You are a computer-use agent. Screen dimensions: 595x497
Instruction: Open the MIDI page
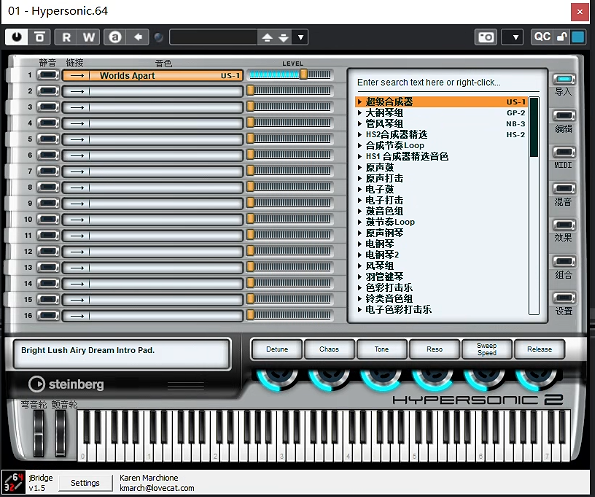(564, 152)
